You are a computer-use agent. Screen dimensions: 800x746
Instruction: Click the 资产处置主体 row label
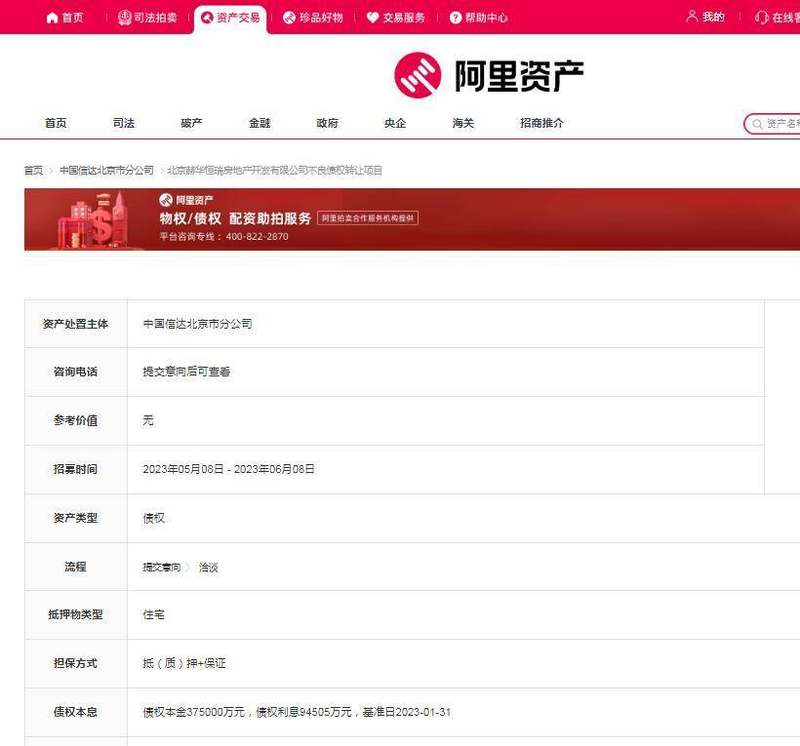(x=76, y=324)
